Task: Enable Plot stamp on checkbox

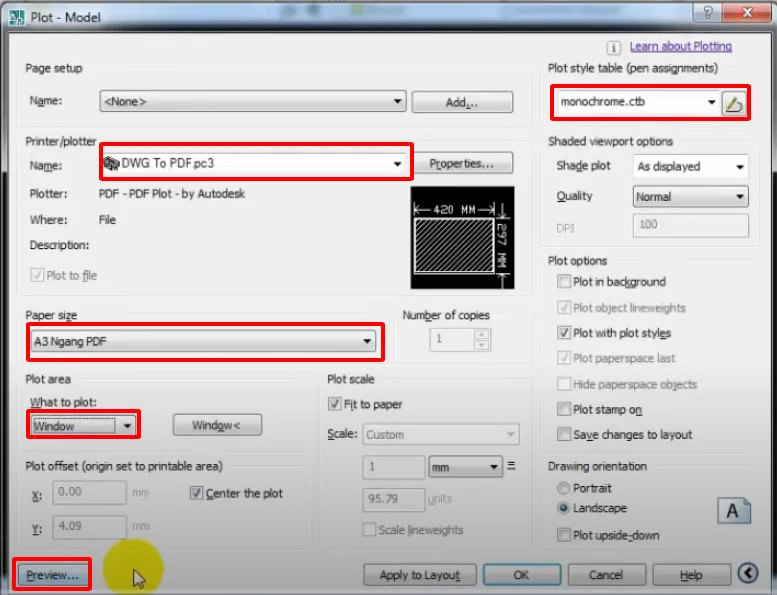Action: pos(563,409)
